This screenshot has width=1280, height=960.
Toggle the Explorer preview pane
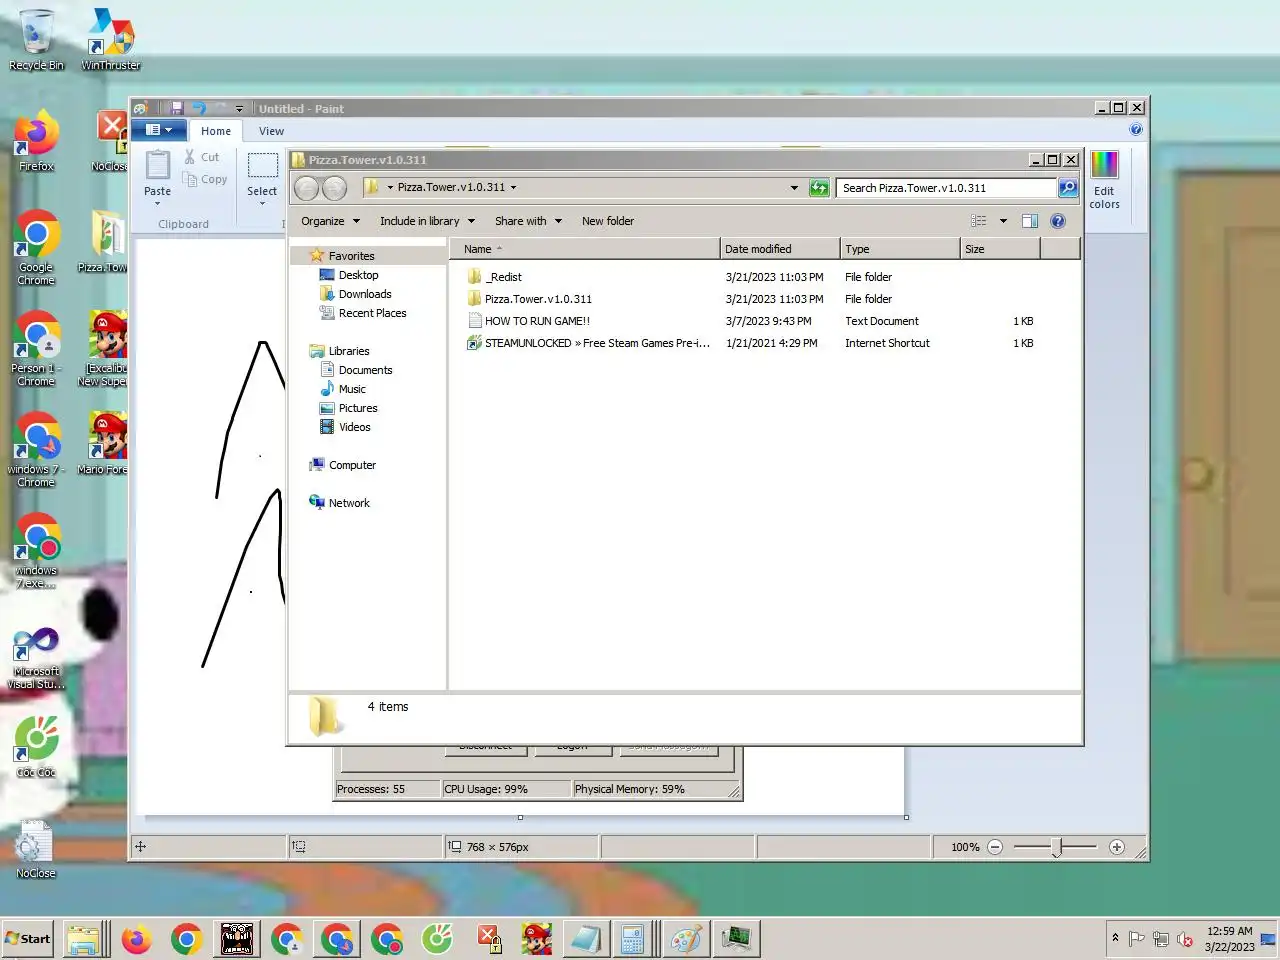[1030, 221]
